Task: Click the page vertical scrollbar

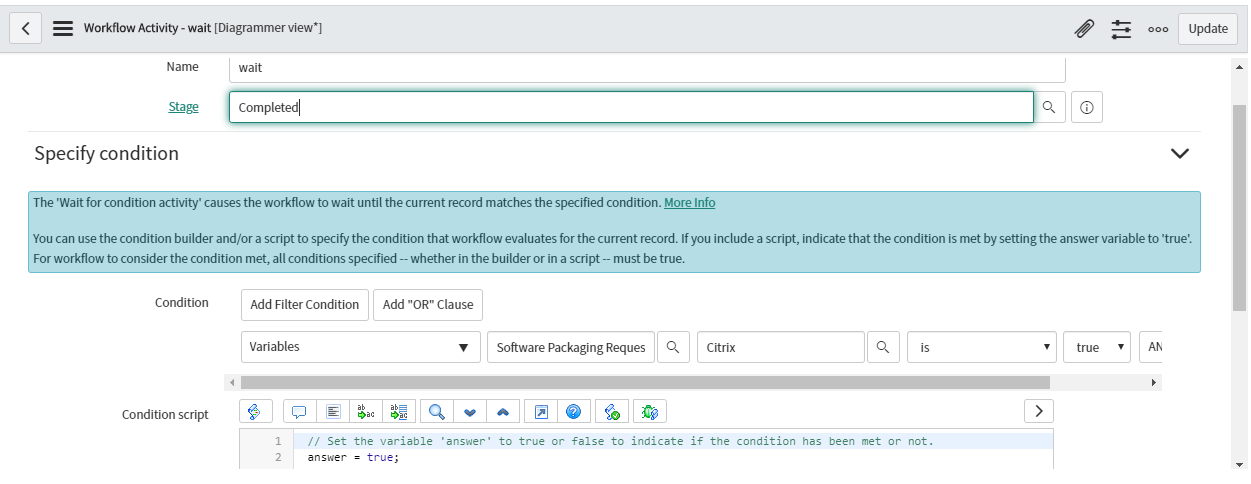Action: (1239, 207)
